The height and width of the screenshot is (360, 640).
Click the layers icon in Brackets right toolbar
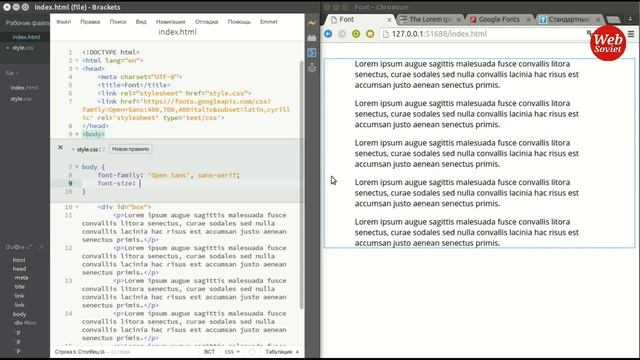point(312,68)
